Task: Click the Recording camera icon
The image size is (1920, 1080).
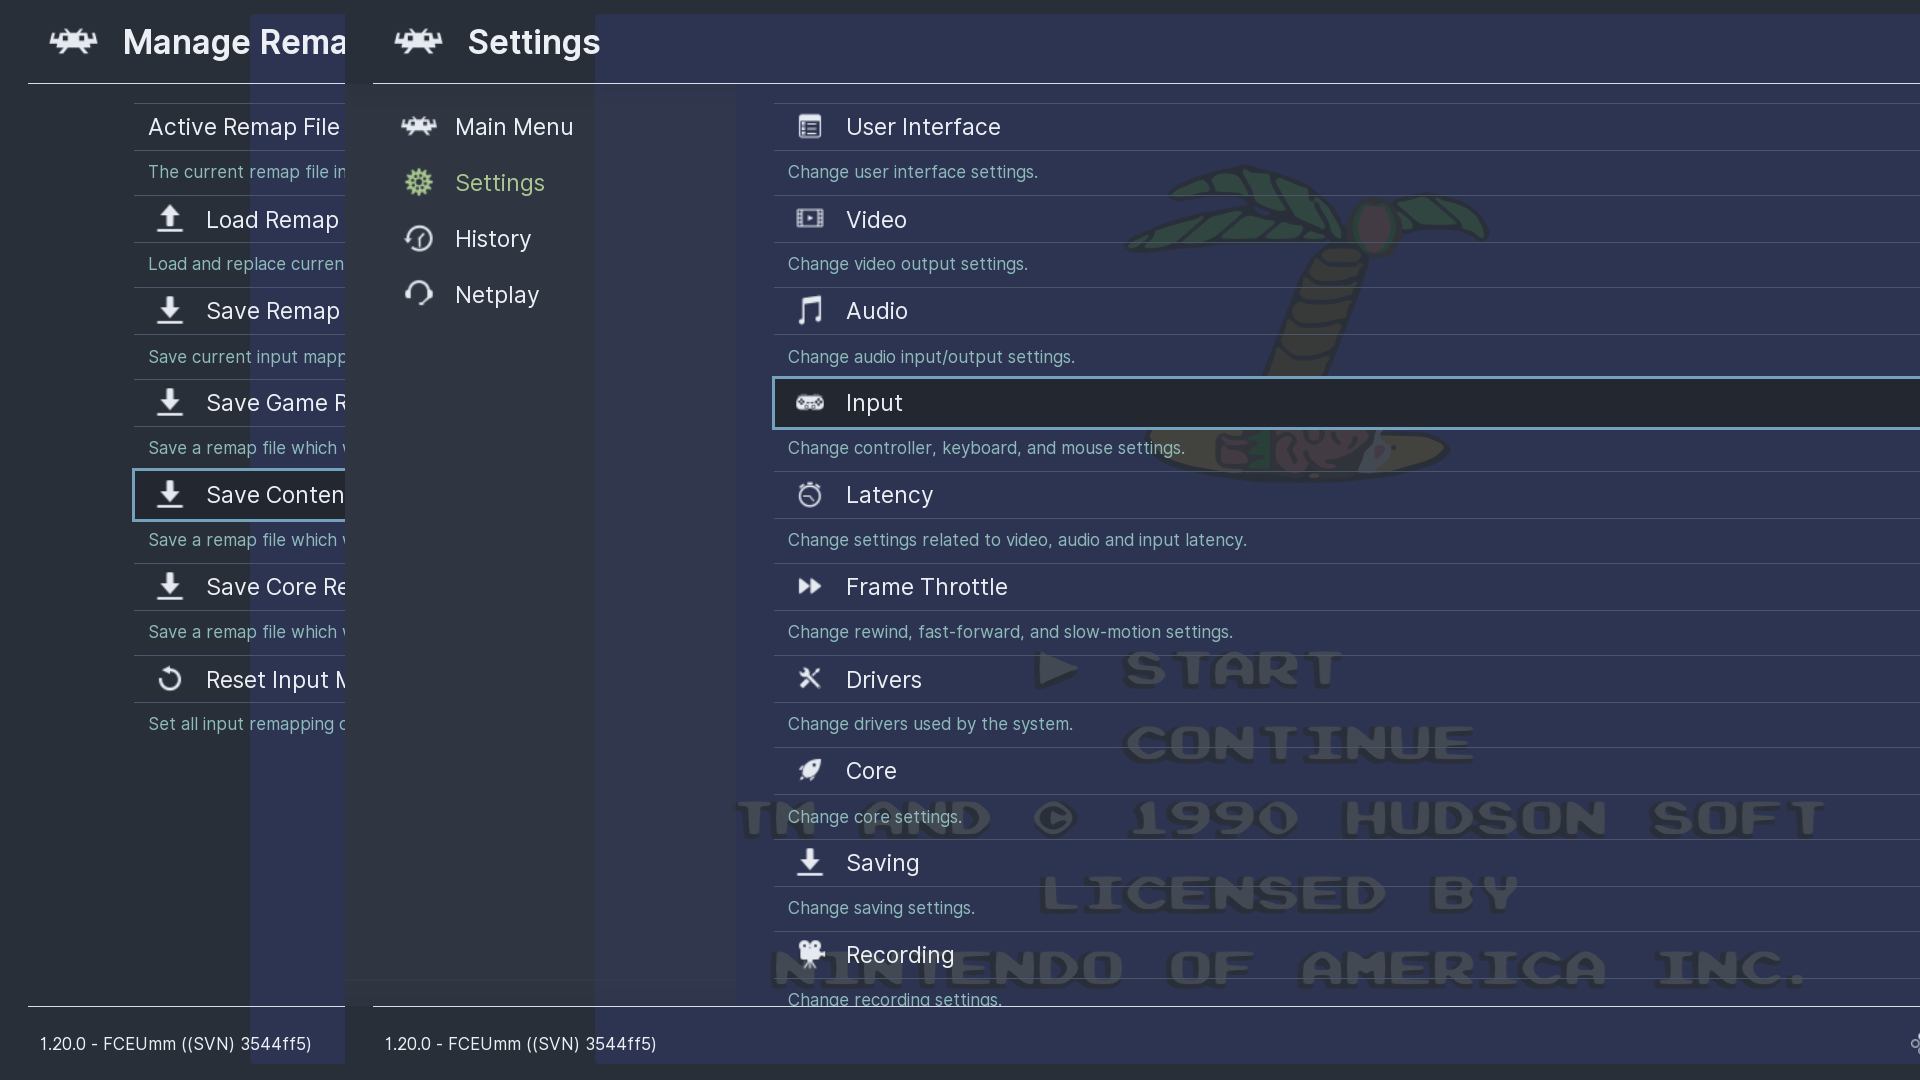Action: coord(809,954)
